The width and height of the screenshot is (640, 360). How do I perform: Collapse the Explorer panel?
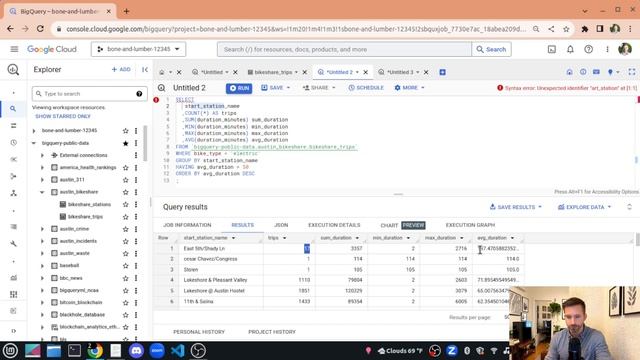click(x=145, y=70)
